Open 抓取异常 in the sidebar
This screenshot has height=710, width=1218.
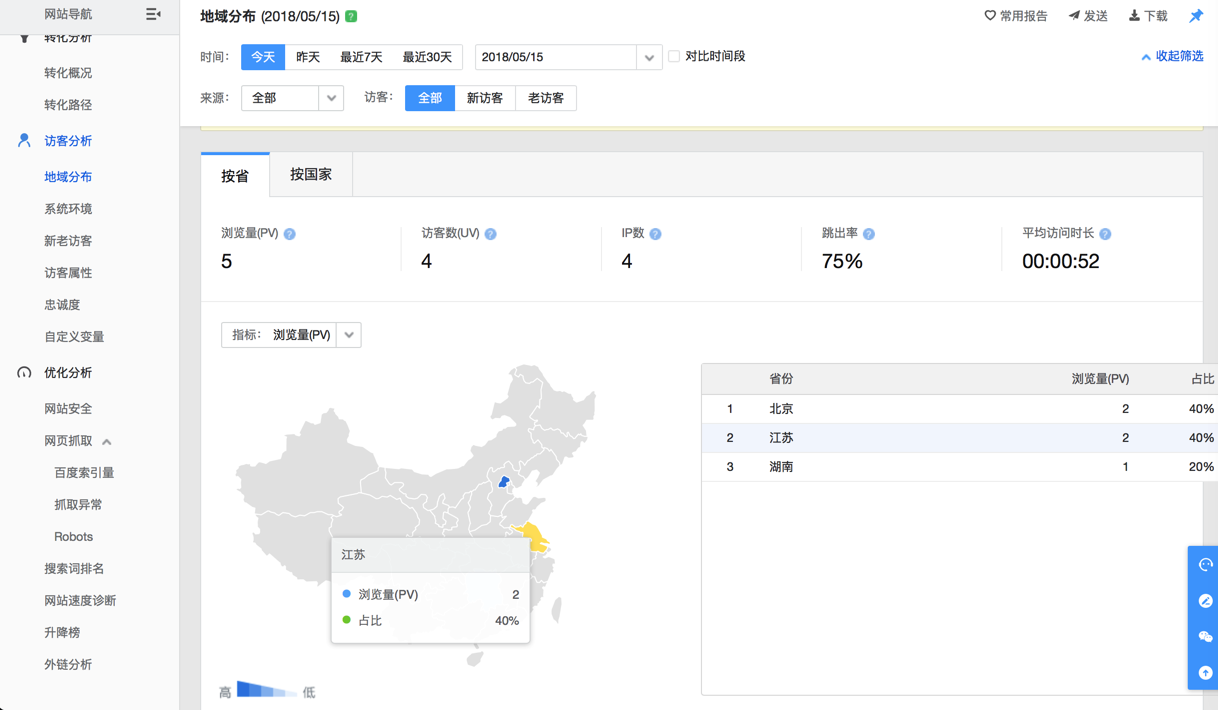(x=78, y=505)
